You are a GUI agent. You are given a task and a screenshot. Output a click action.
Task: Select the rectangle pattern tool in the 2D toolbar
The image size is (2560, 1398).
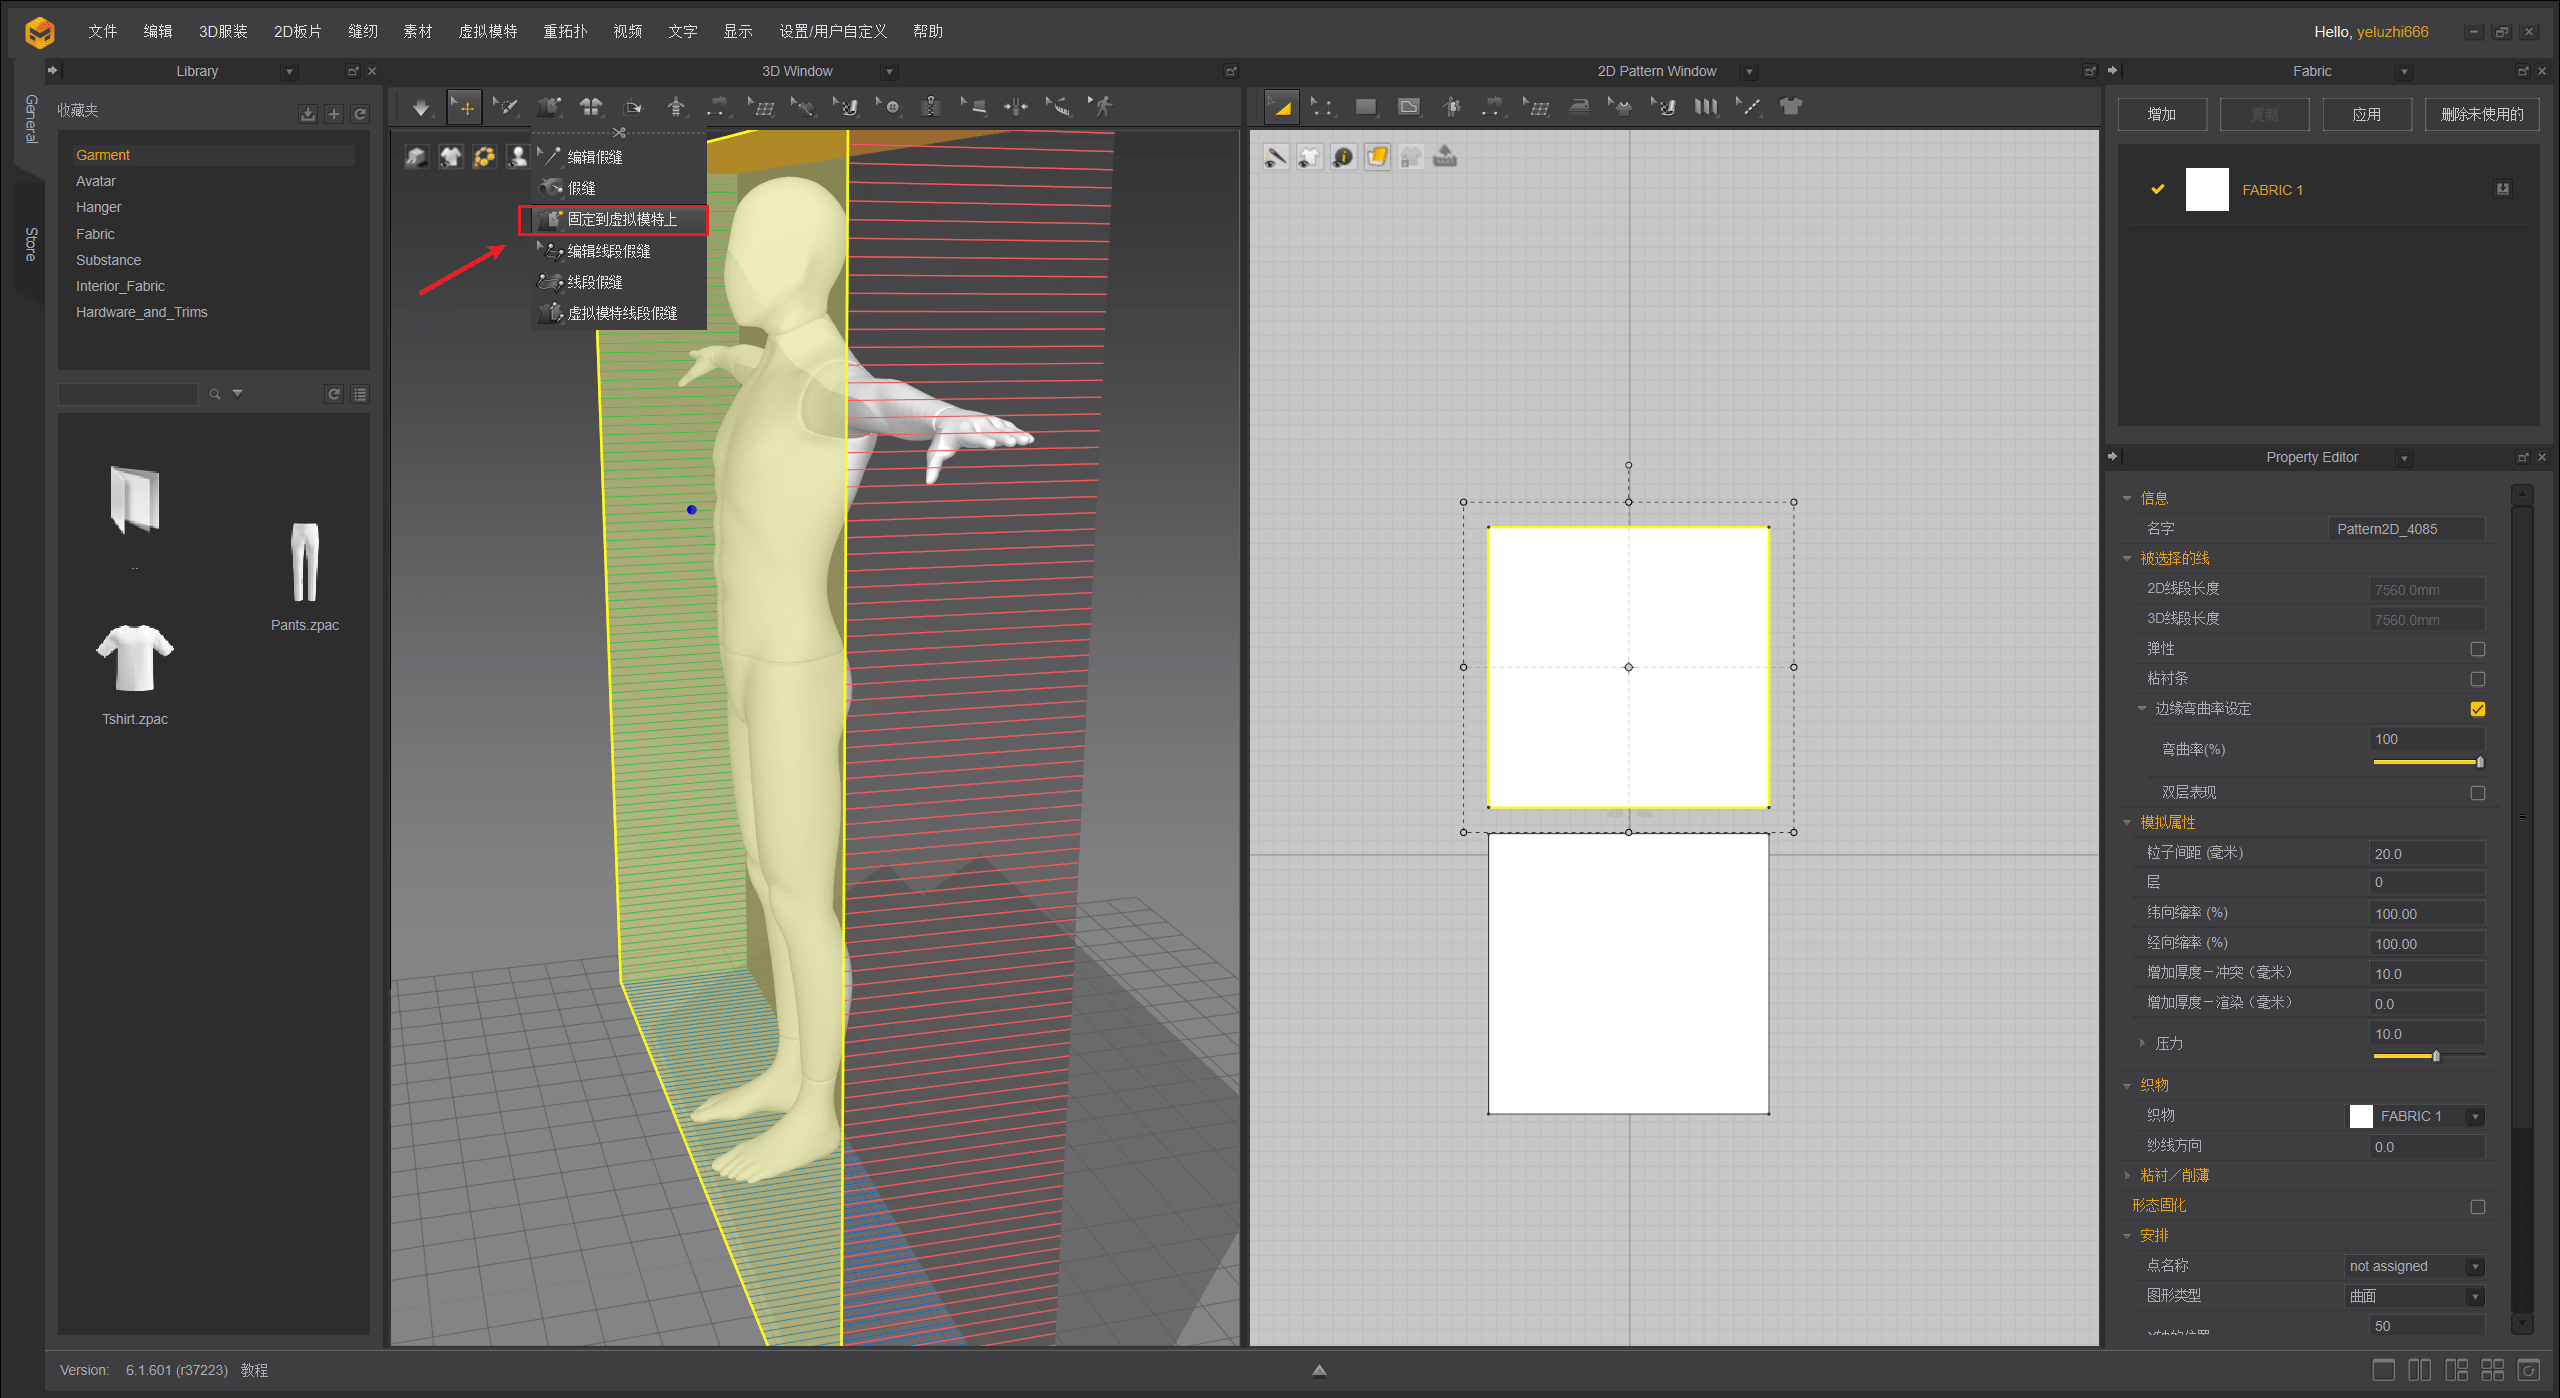(x=1365, y=107)
